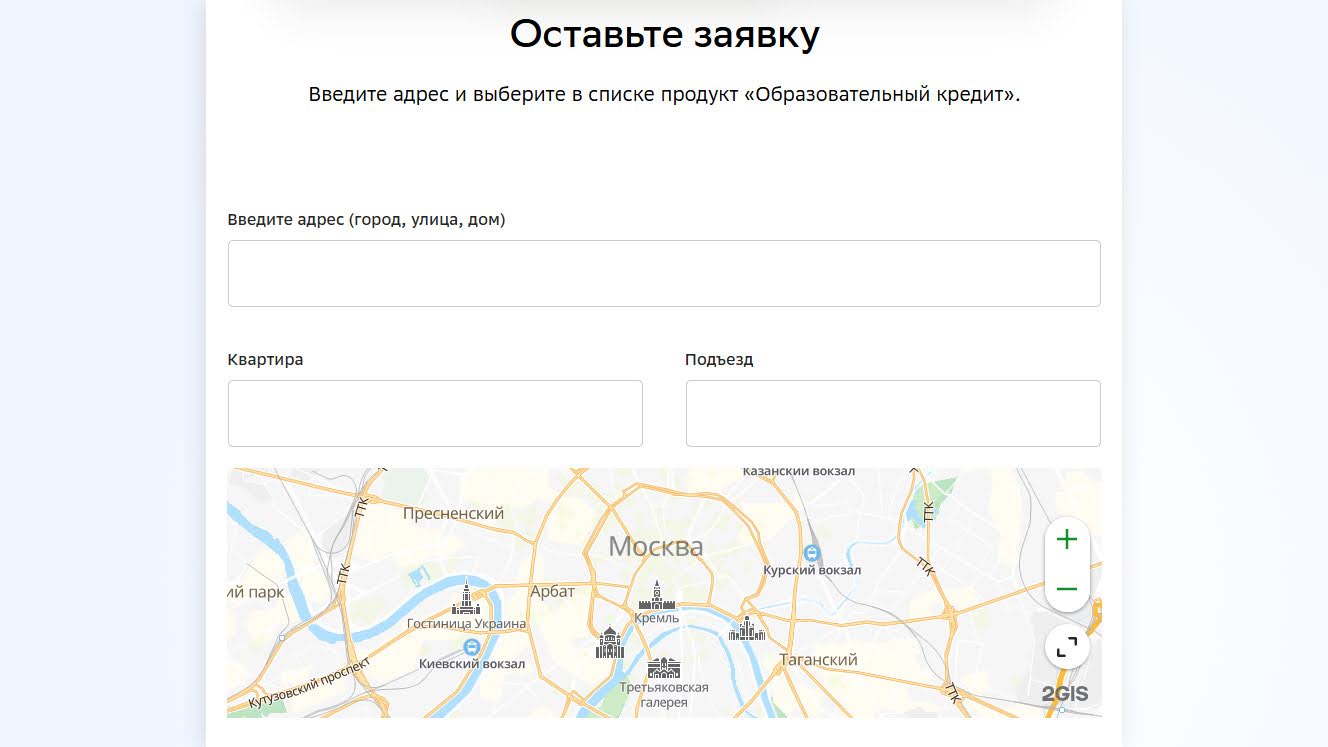Click the skyscraper icon above Таганский
The width and height of the screenshot is (1328, 747).
pyautogui.click(x=747, y=629)
